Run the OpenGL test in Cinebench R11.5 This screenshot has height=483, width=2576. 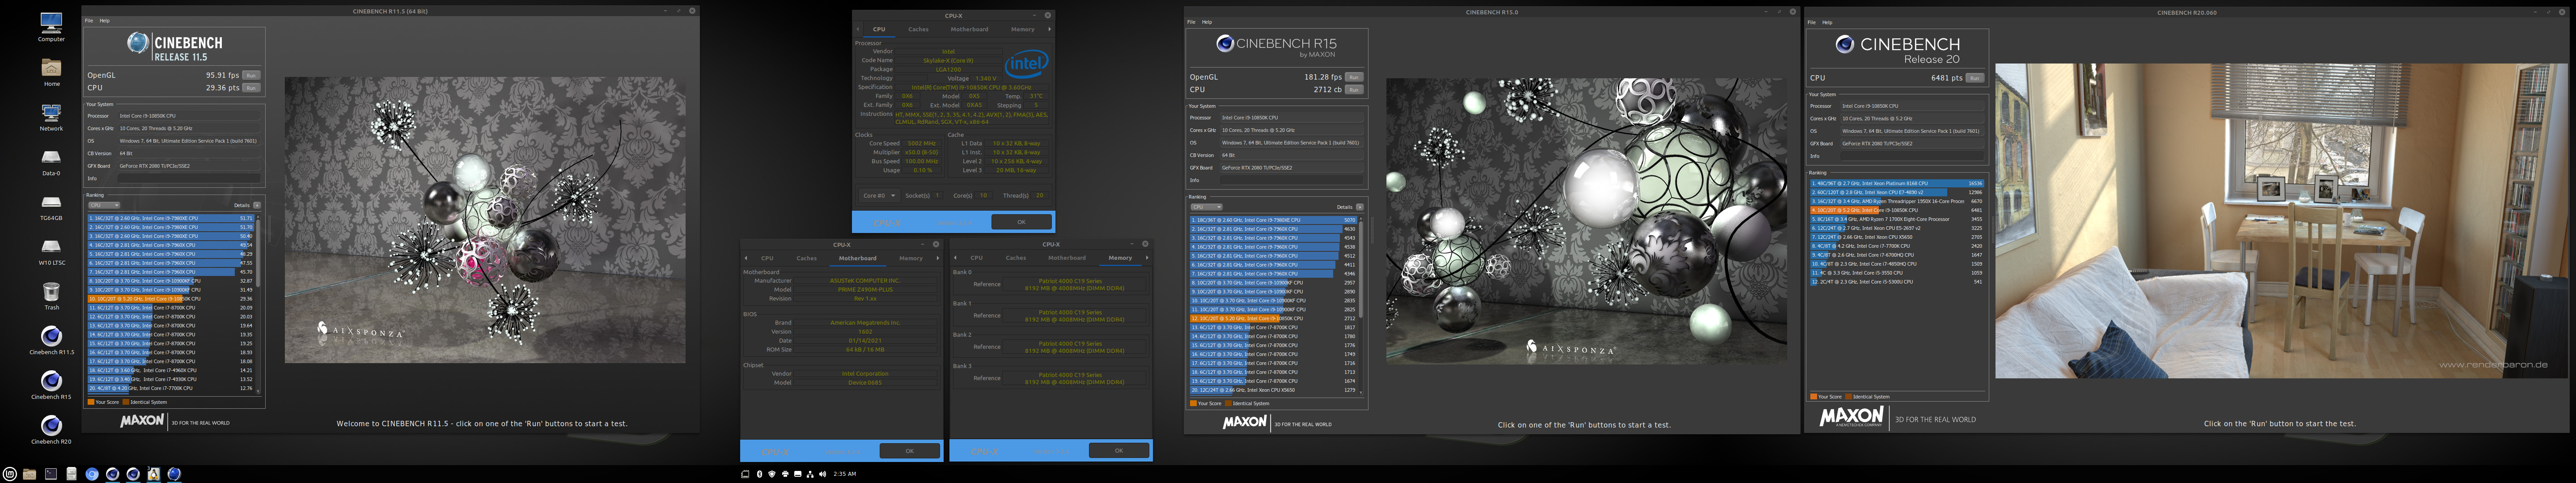click(251, 75)
